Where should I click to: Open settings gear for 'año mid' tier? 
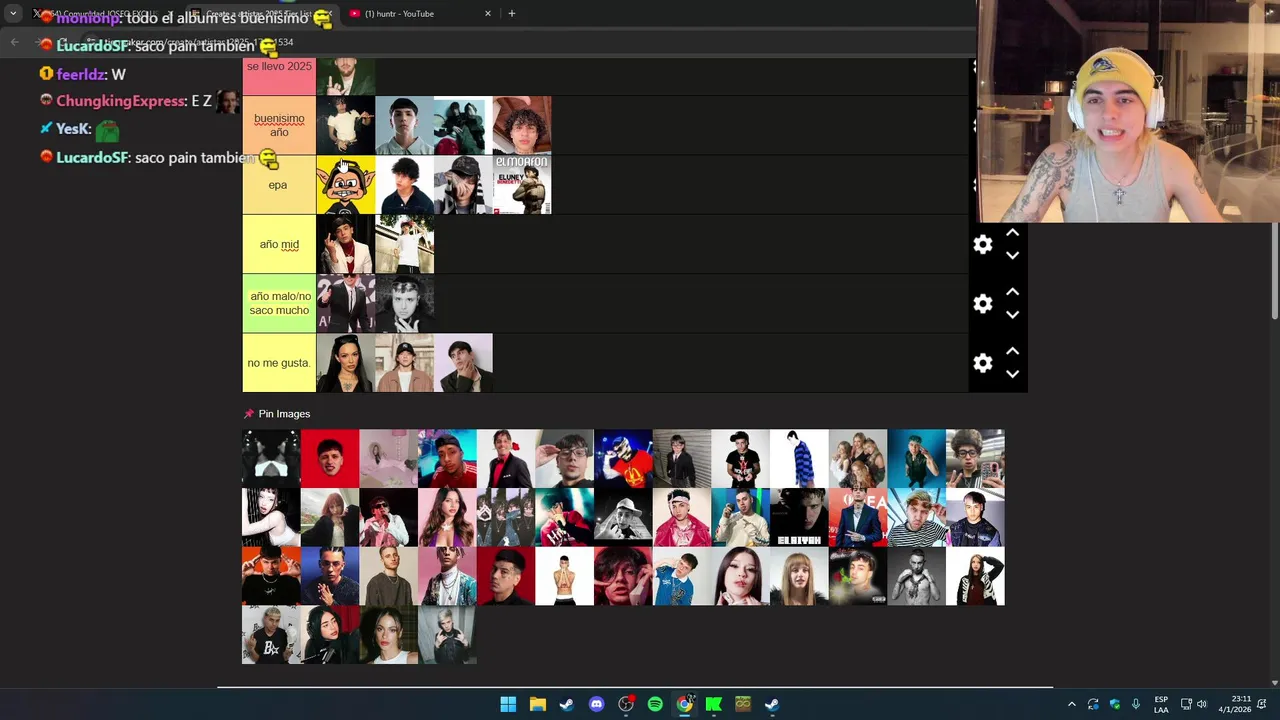983,245
